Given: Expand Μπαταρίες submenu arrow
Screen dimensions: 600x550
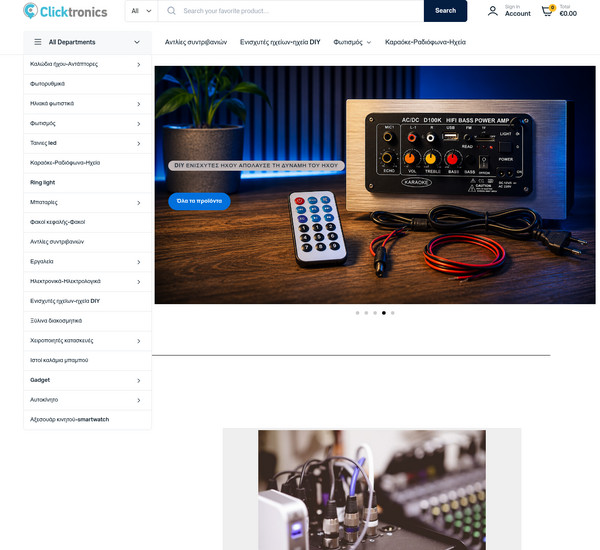Looking at the screenshot, I should point(139,203).
